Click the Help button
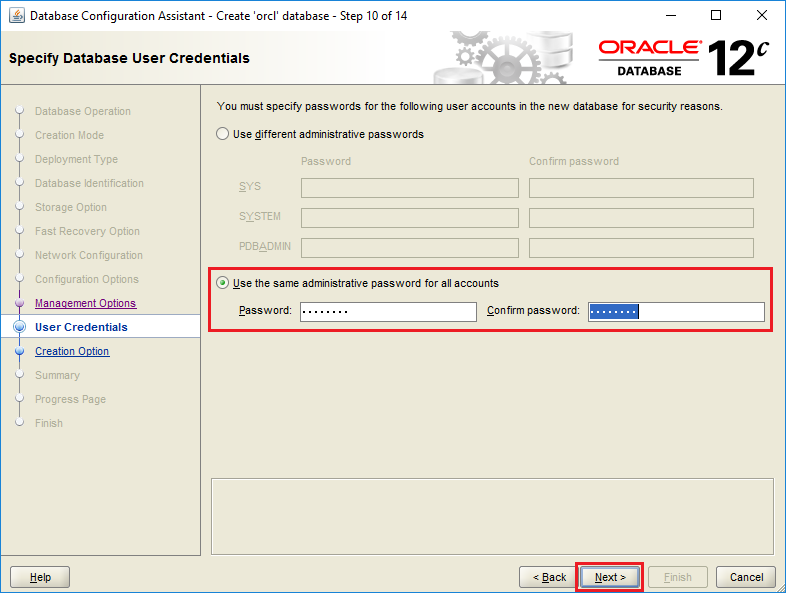 pos(40,577)
